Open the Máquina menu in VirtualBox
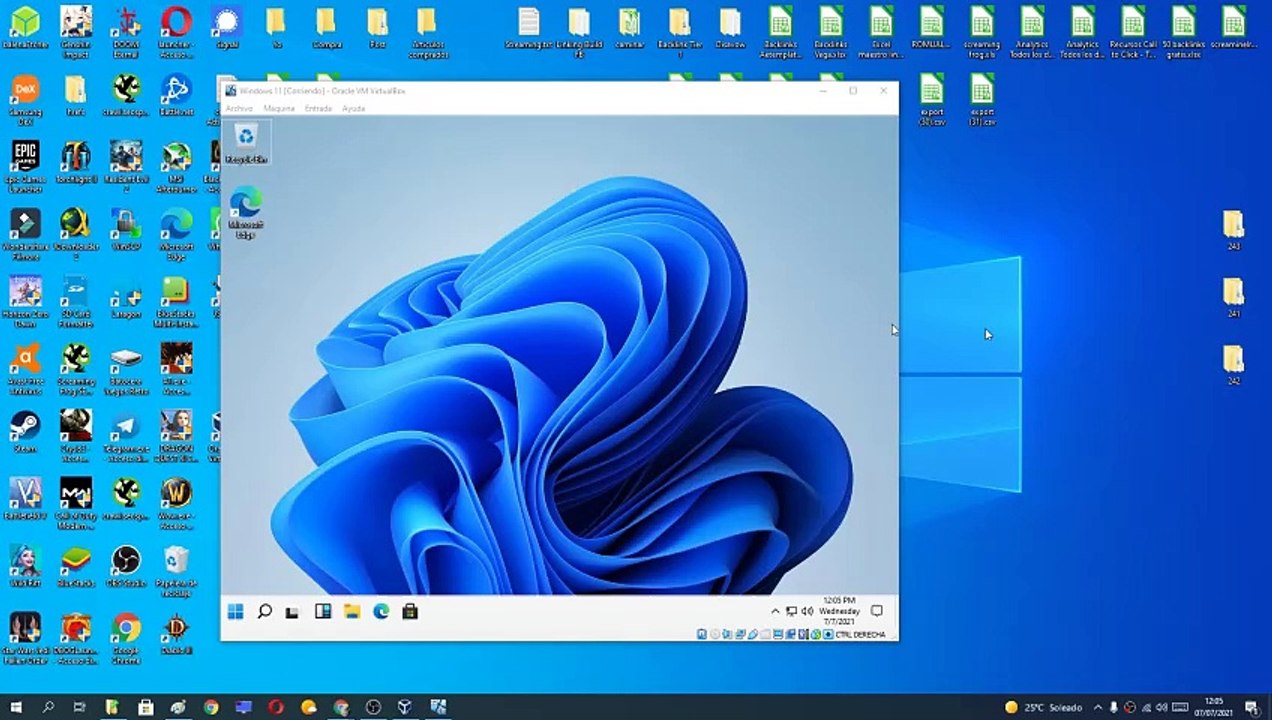1272x720 pixels. [x=279, y=108]
